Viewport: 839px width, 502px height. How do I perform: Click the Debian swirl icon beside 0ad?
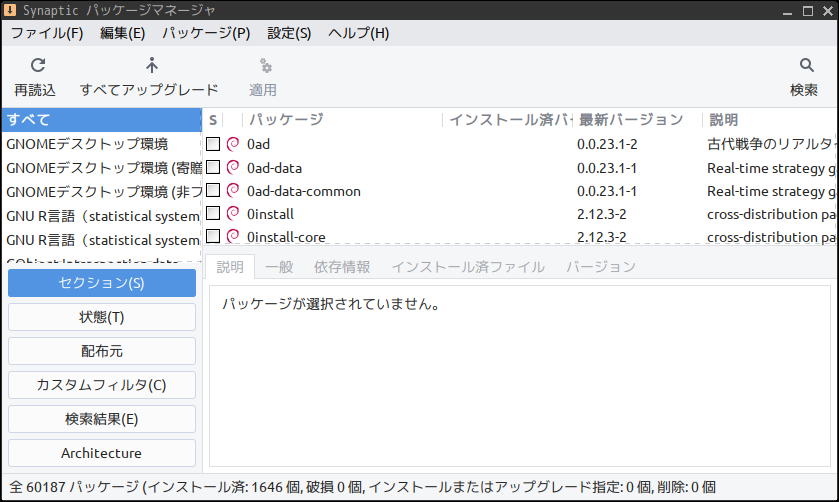[x=233, y=144]
